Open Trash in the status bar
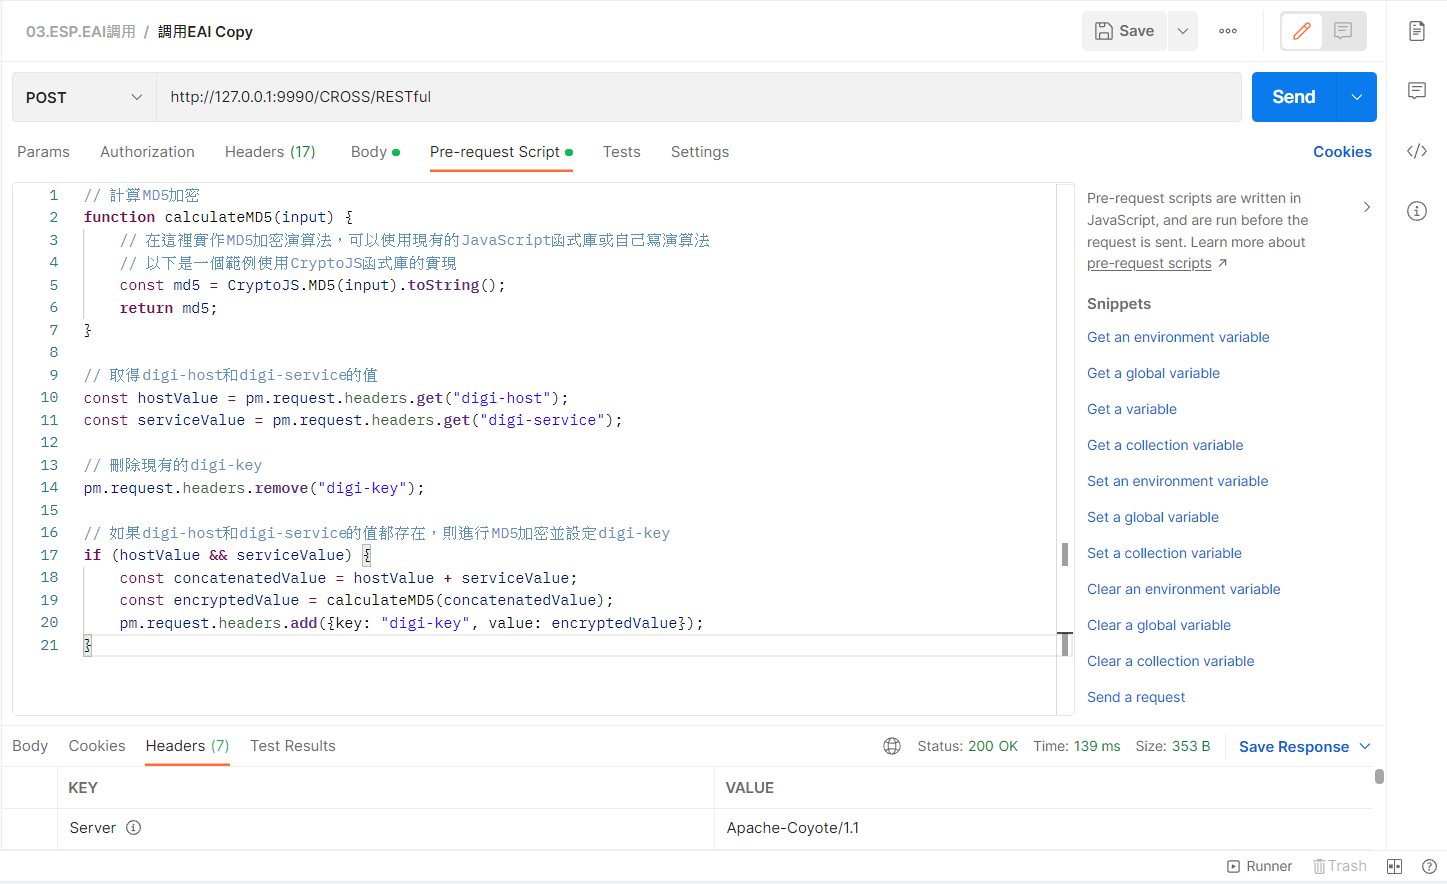 tap(1340, 866)
